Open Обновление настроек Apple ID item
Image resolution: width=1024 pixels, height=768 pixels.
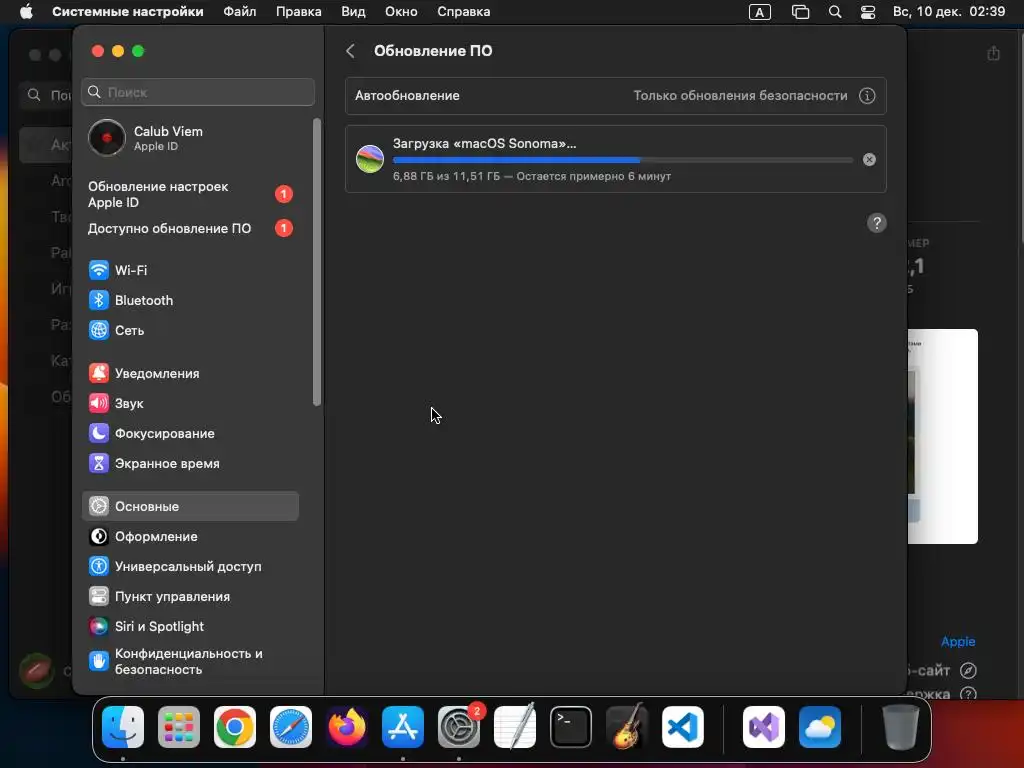[190, 195]
